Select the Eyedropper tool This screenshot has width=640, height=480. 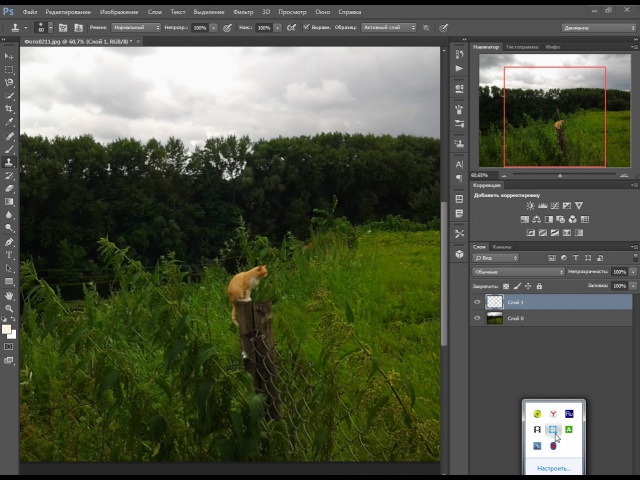9,122
